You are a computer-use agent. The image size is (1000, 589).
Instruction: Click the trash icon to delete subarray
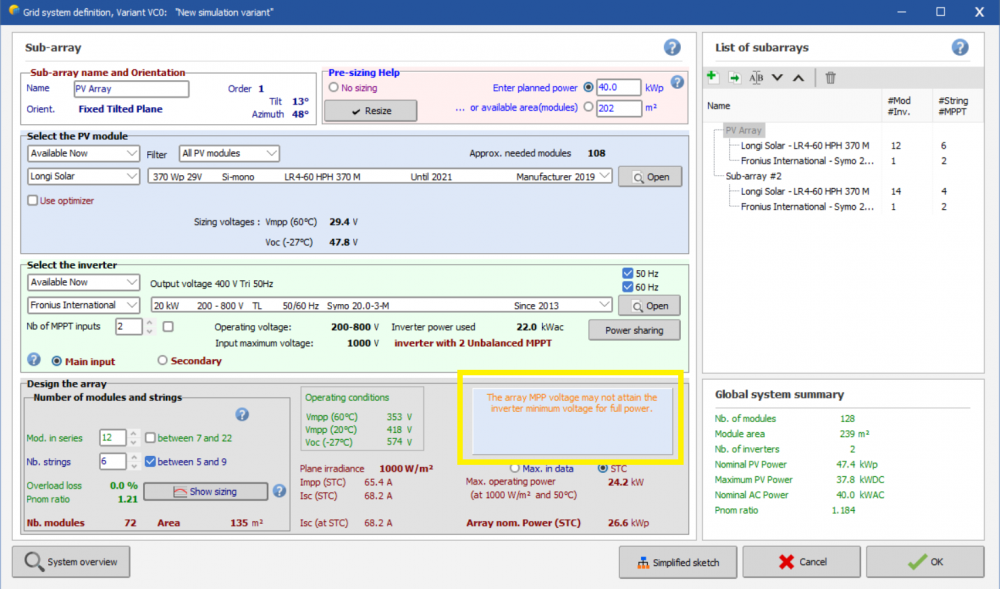[830, 77]
